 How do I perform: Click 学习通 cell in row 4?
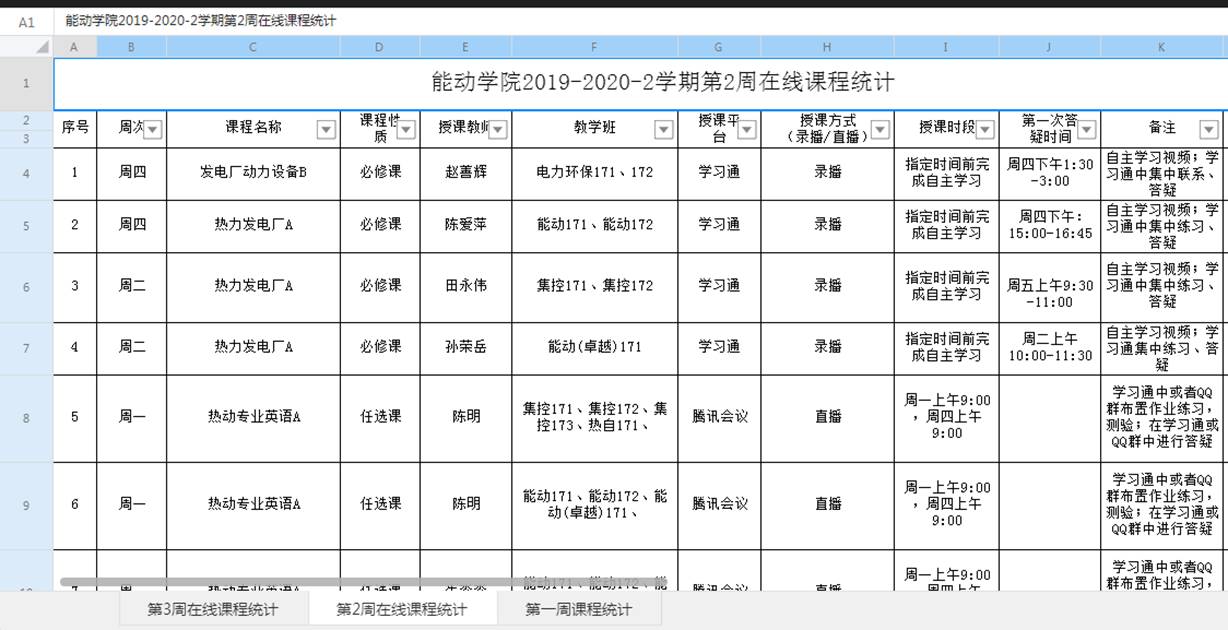click(x=719, y=172)
